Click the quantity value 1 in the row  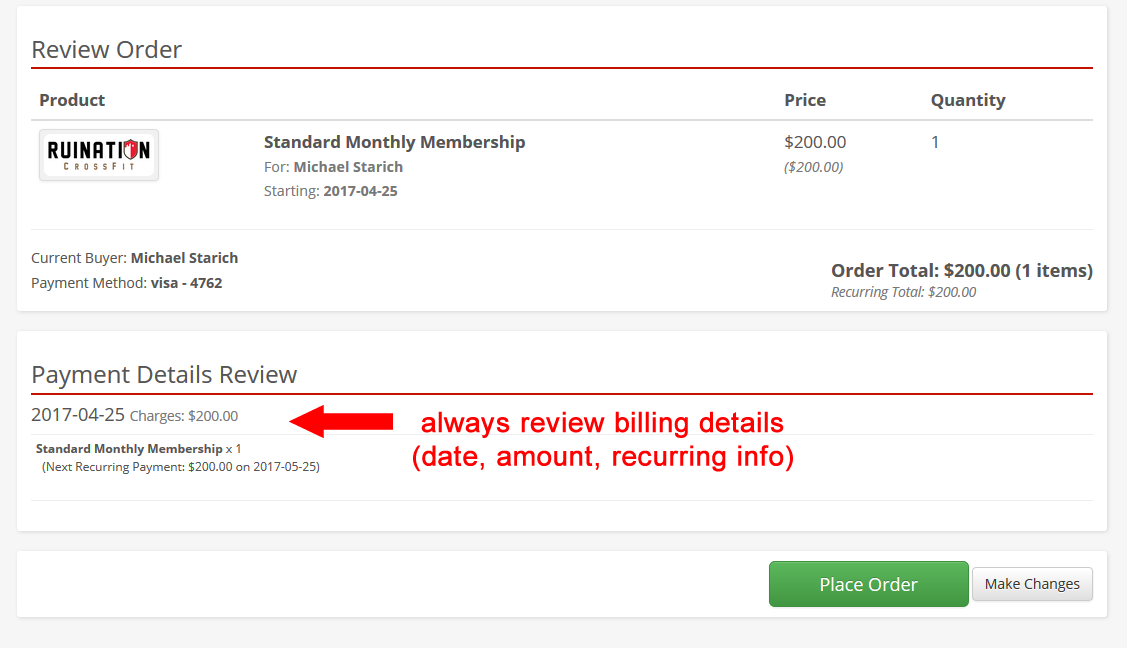point(935,142)
